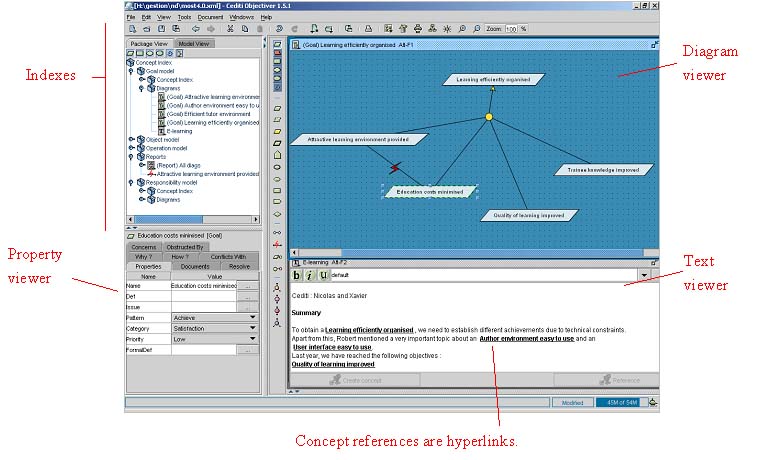
Task: Select the red lightning conflict tool in palette
Action: click(277, 243)
